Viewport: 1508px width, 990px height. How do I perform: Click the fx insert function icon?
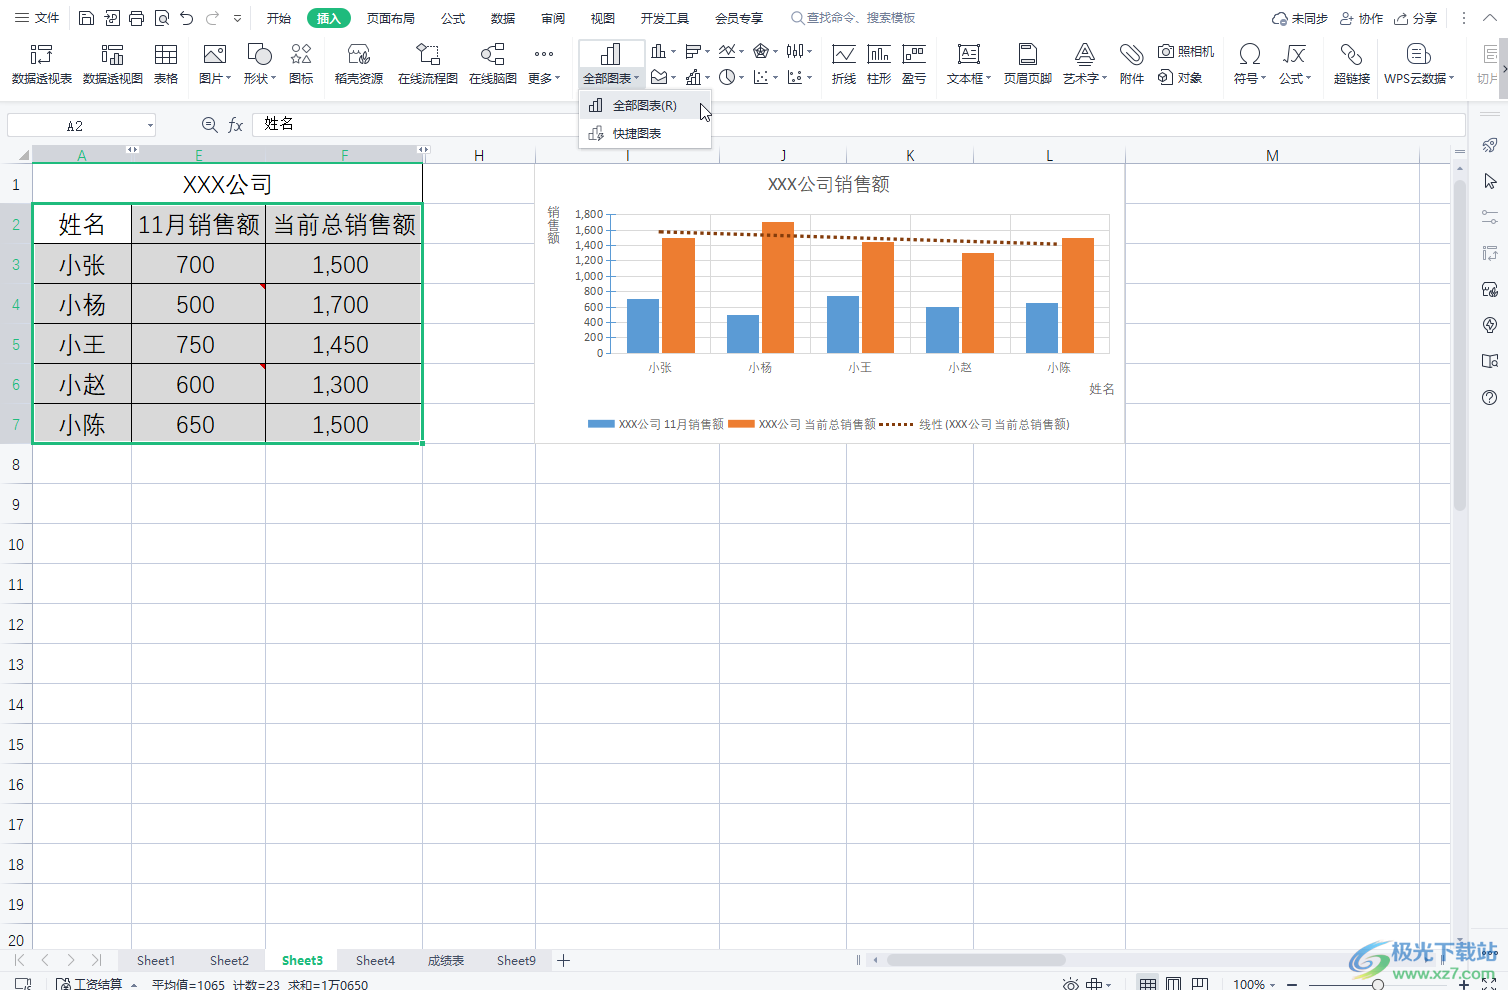[x=236, y=125]
